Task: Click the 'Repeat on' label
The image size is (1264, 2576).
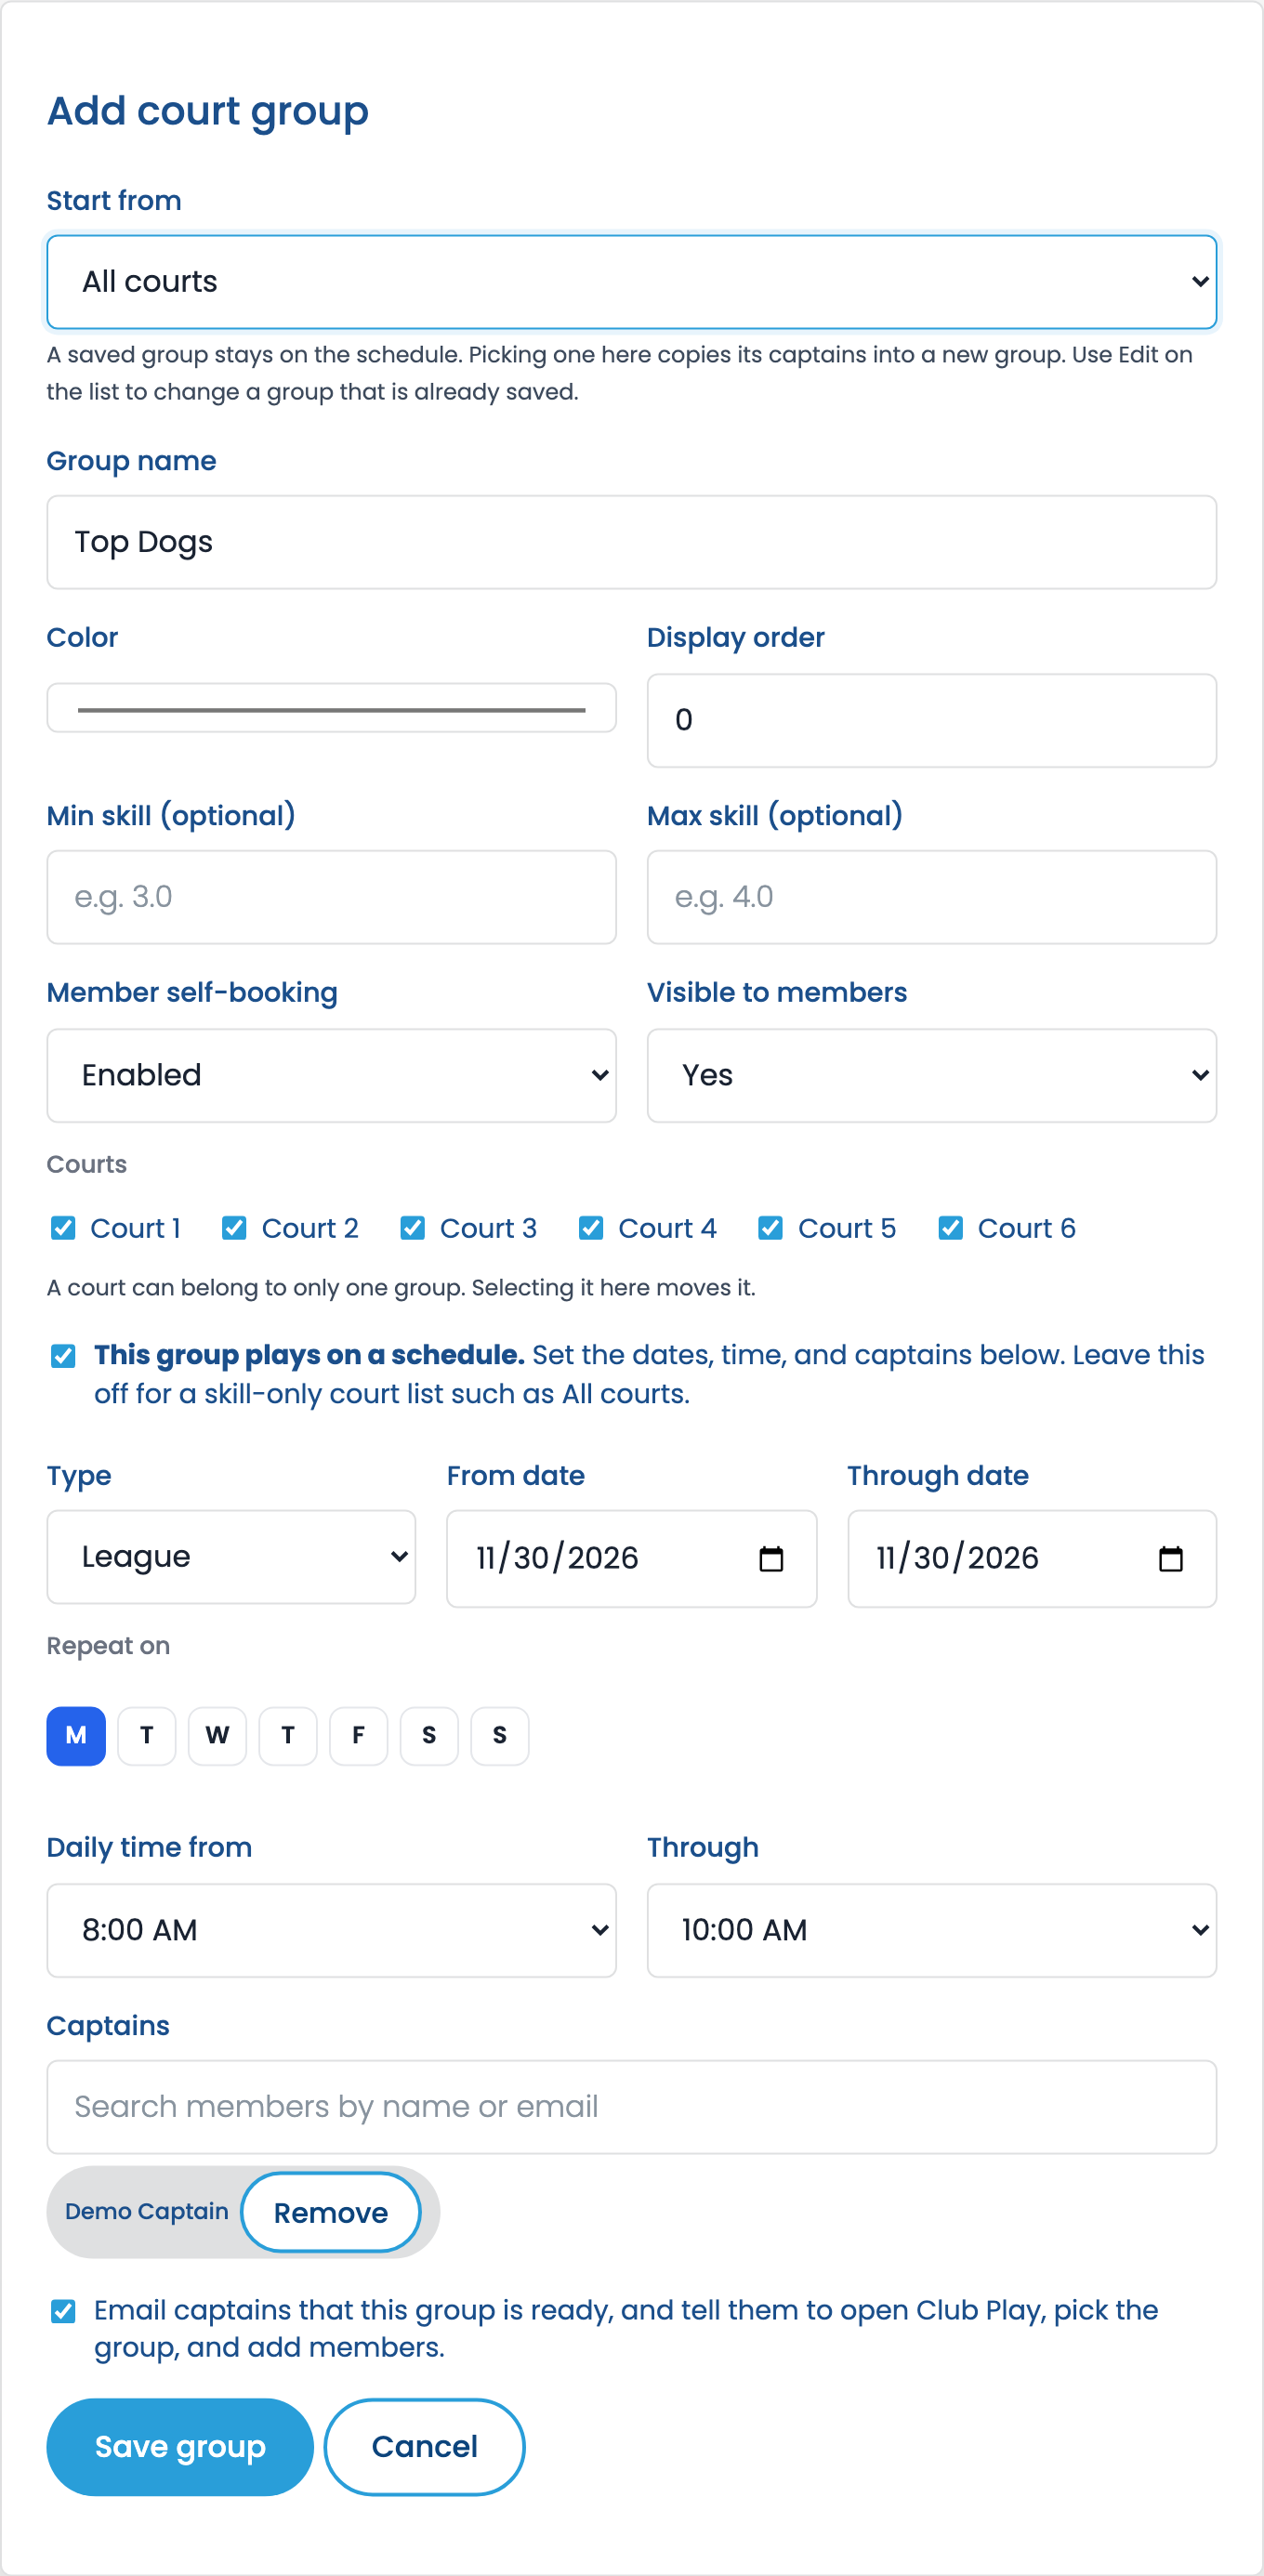Action: (108, 1646)
